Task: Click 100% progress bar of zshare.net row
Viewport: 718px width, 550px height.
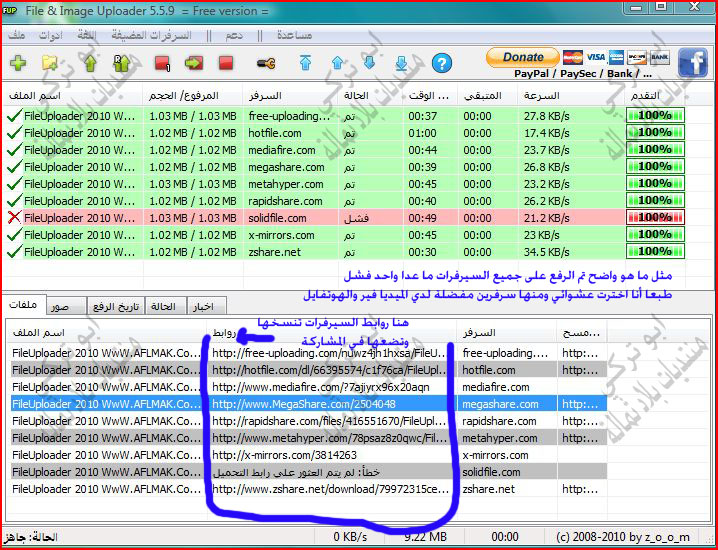Action: [655, 251]
